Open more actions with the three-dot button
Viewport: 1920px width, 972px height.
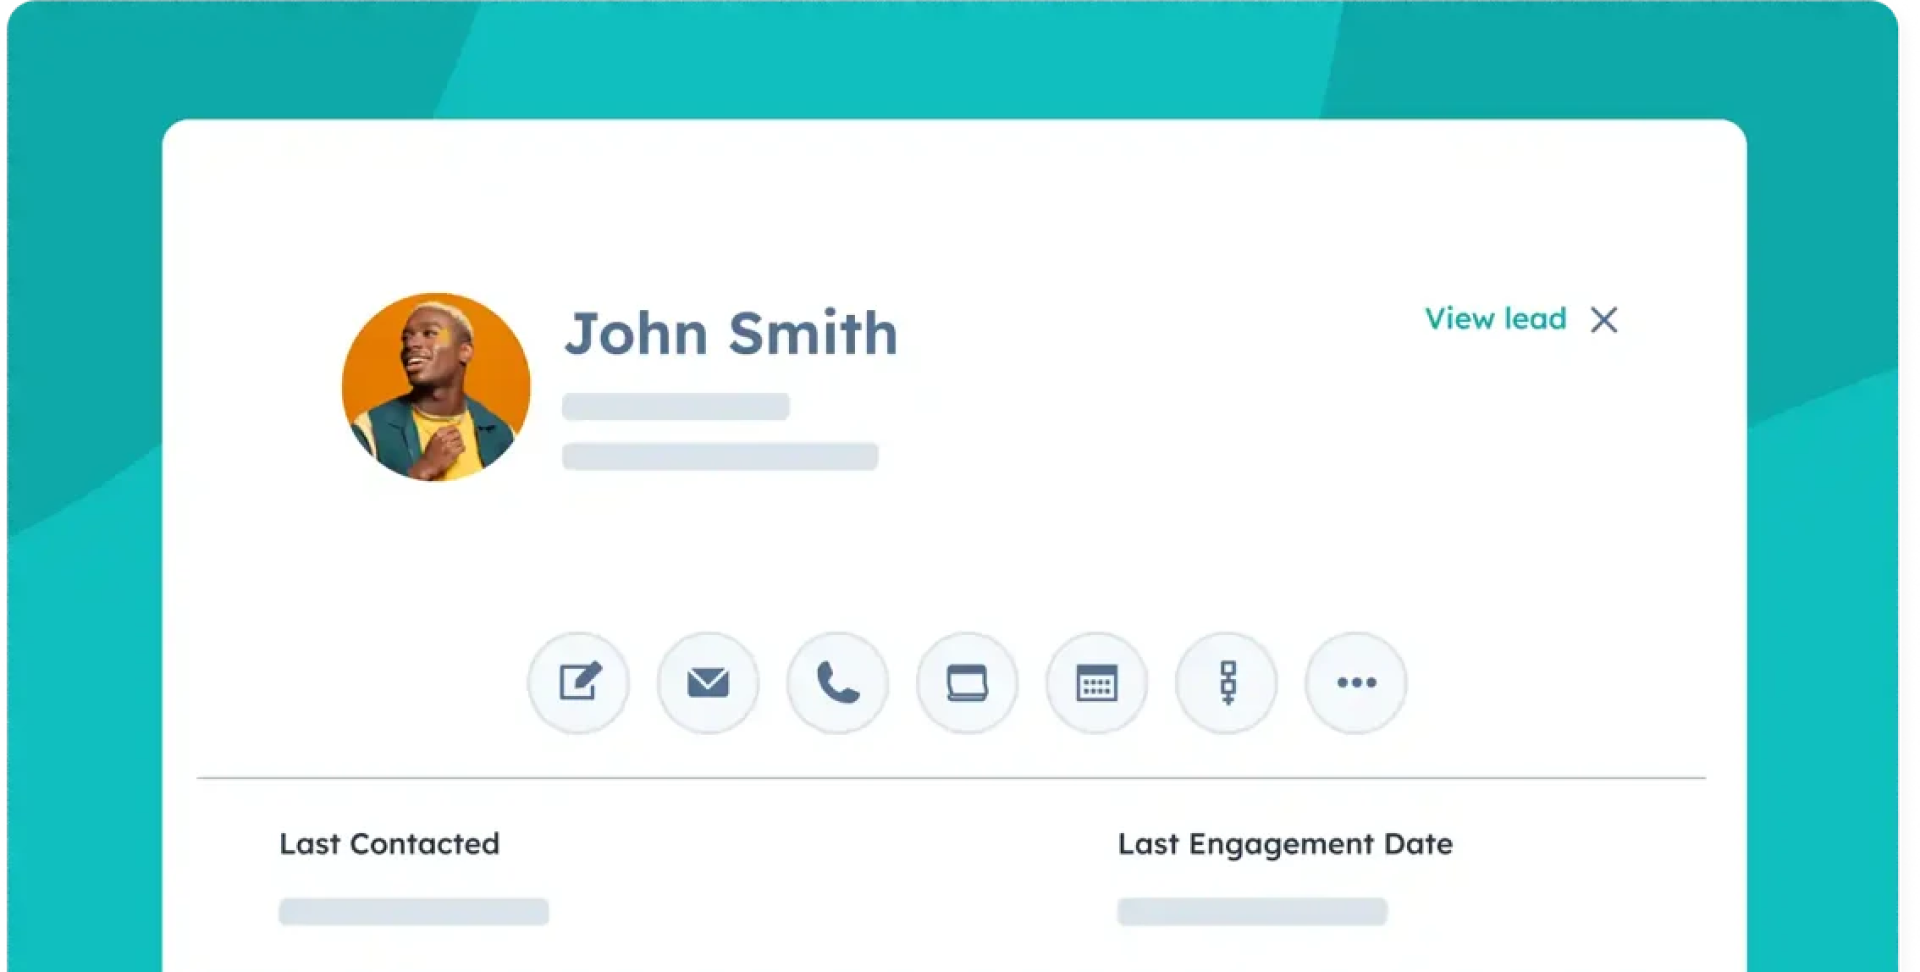(1356, 683)
